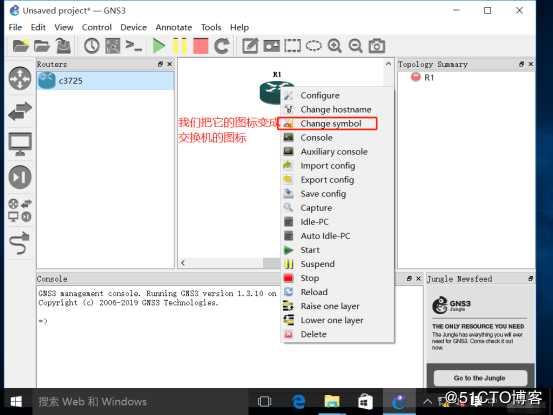
Task: Browse end devices monitor icon
Action: pyautogui.click(x=20, y=144)
